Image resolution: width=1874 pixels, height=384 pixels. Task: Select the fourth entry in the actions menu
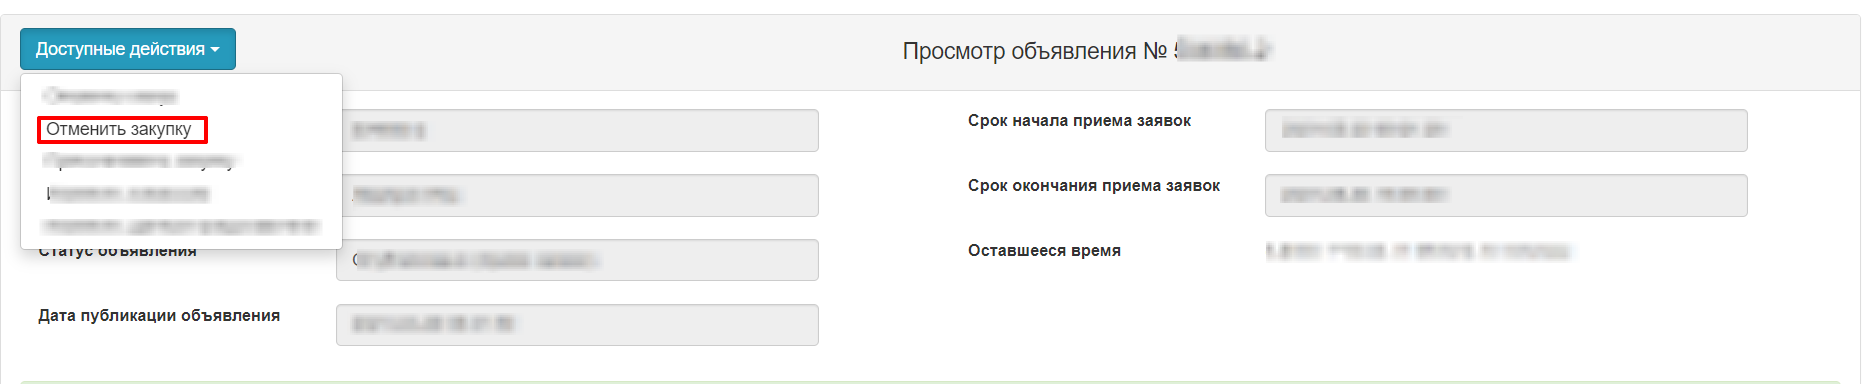click(x=128, y=193)
